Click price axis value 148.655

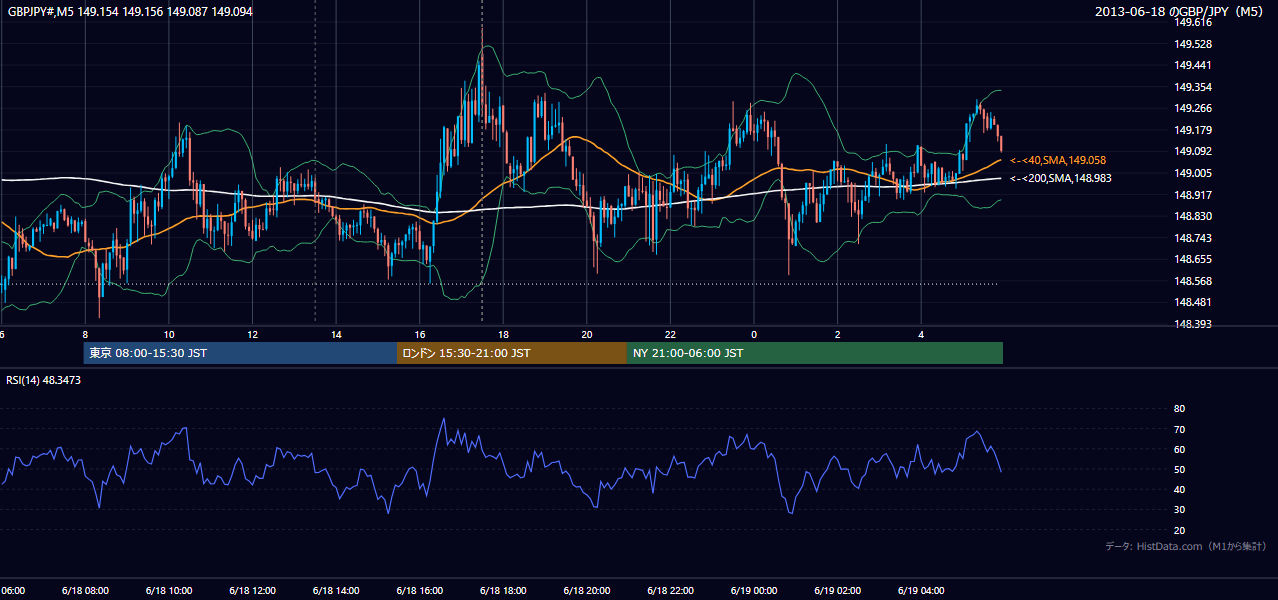(1193, 259)
